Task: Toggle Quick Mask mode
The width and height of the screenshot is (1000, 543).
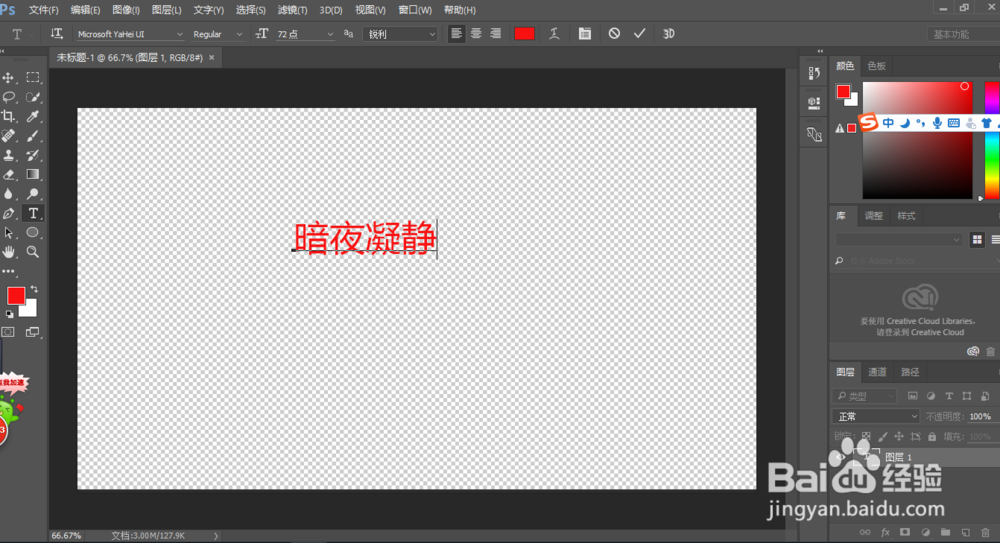Action: tap(8, 332)
